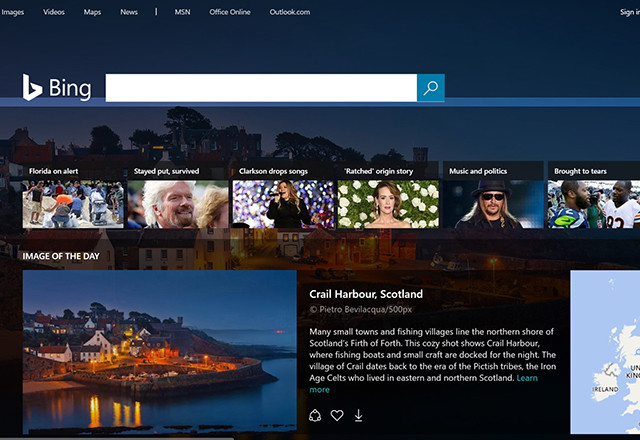This screenshot has height=440, width=640.
Task: Click 'Stayed put, survived' headline text
Action: point(167,171)
